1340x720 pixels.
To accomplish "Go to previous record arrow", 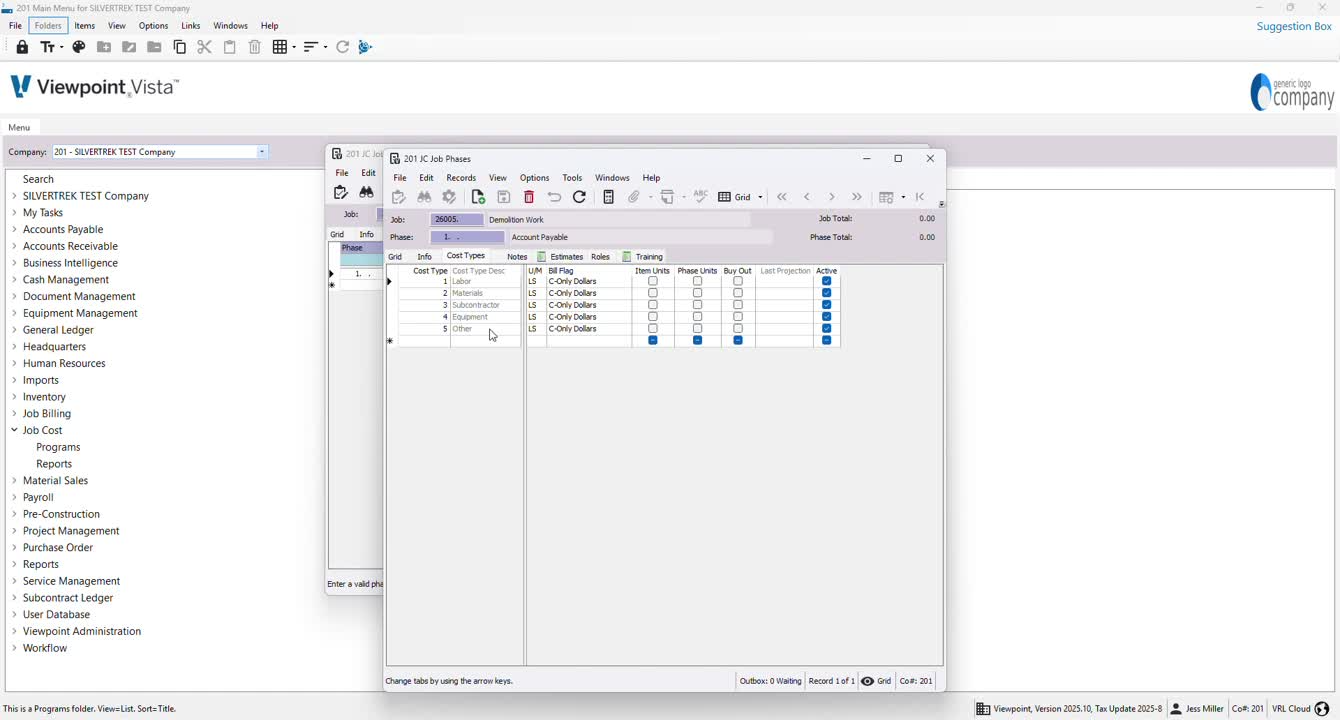I will click(807, 197).
